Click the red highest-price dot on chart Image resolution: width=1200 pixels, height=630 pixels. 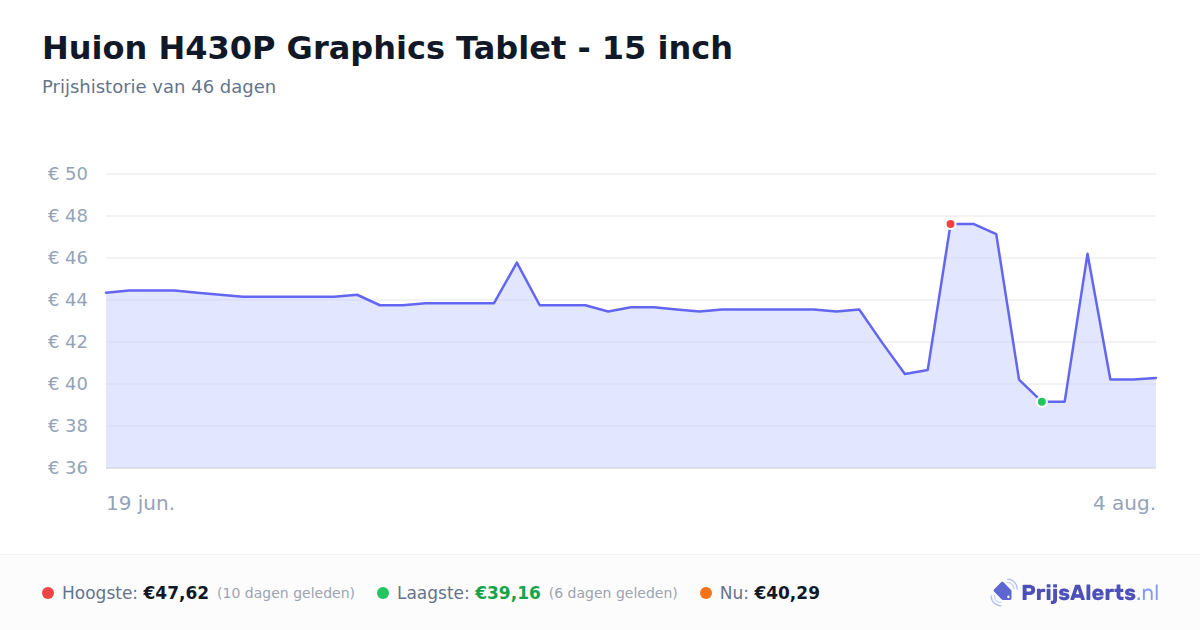(x=950, y=224)
